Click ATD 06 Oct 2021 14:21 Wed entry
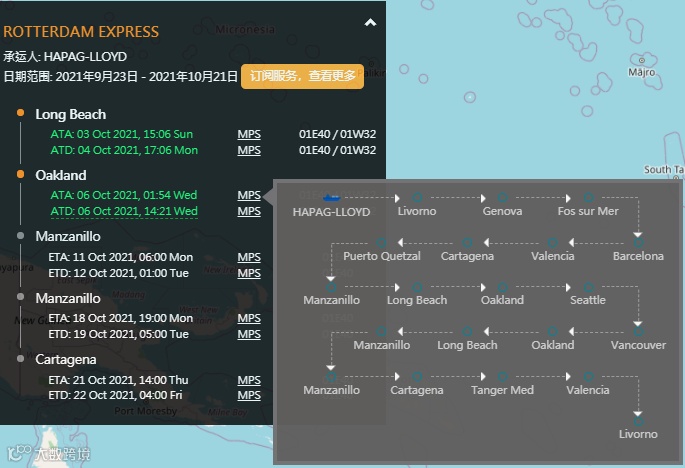The image size is (685, 468). pyautogui.click(x=124, y=211)
